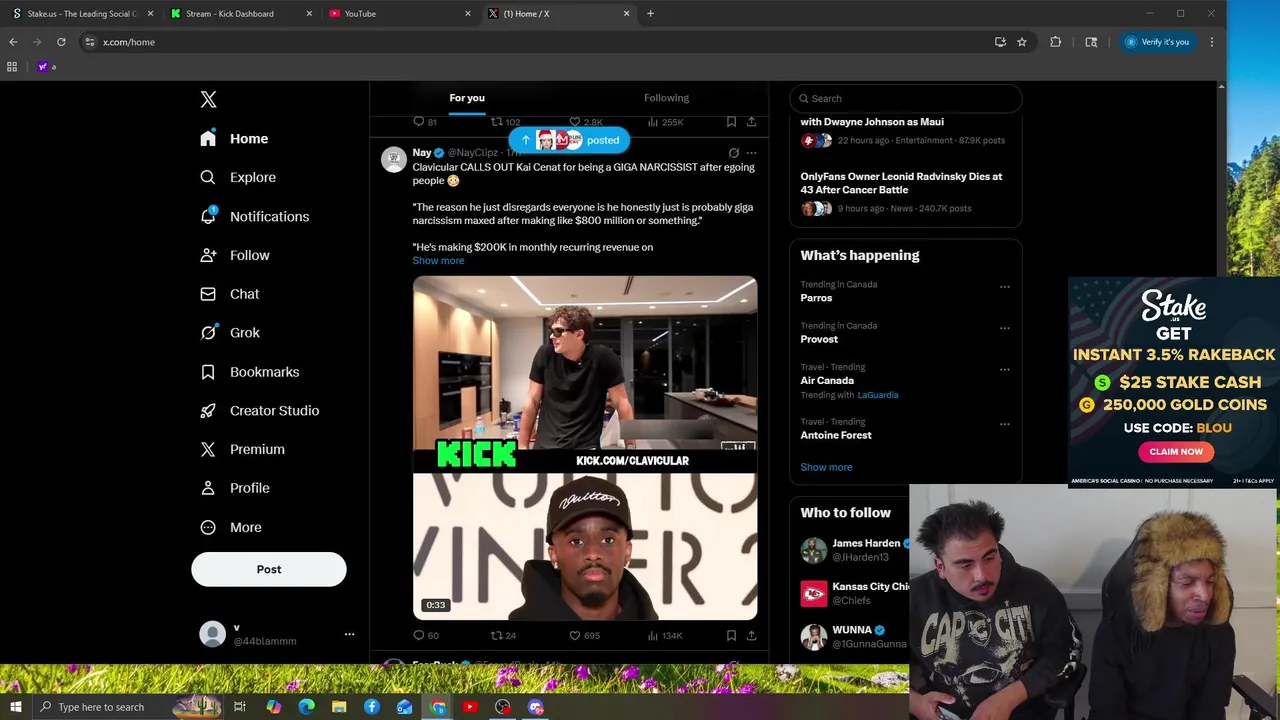
Task: Open options for the Provost trend
Action: click(1005, 328)
